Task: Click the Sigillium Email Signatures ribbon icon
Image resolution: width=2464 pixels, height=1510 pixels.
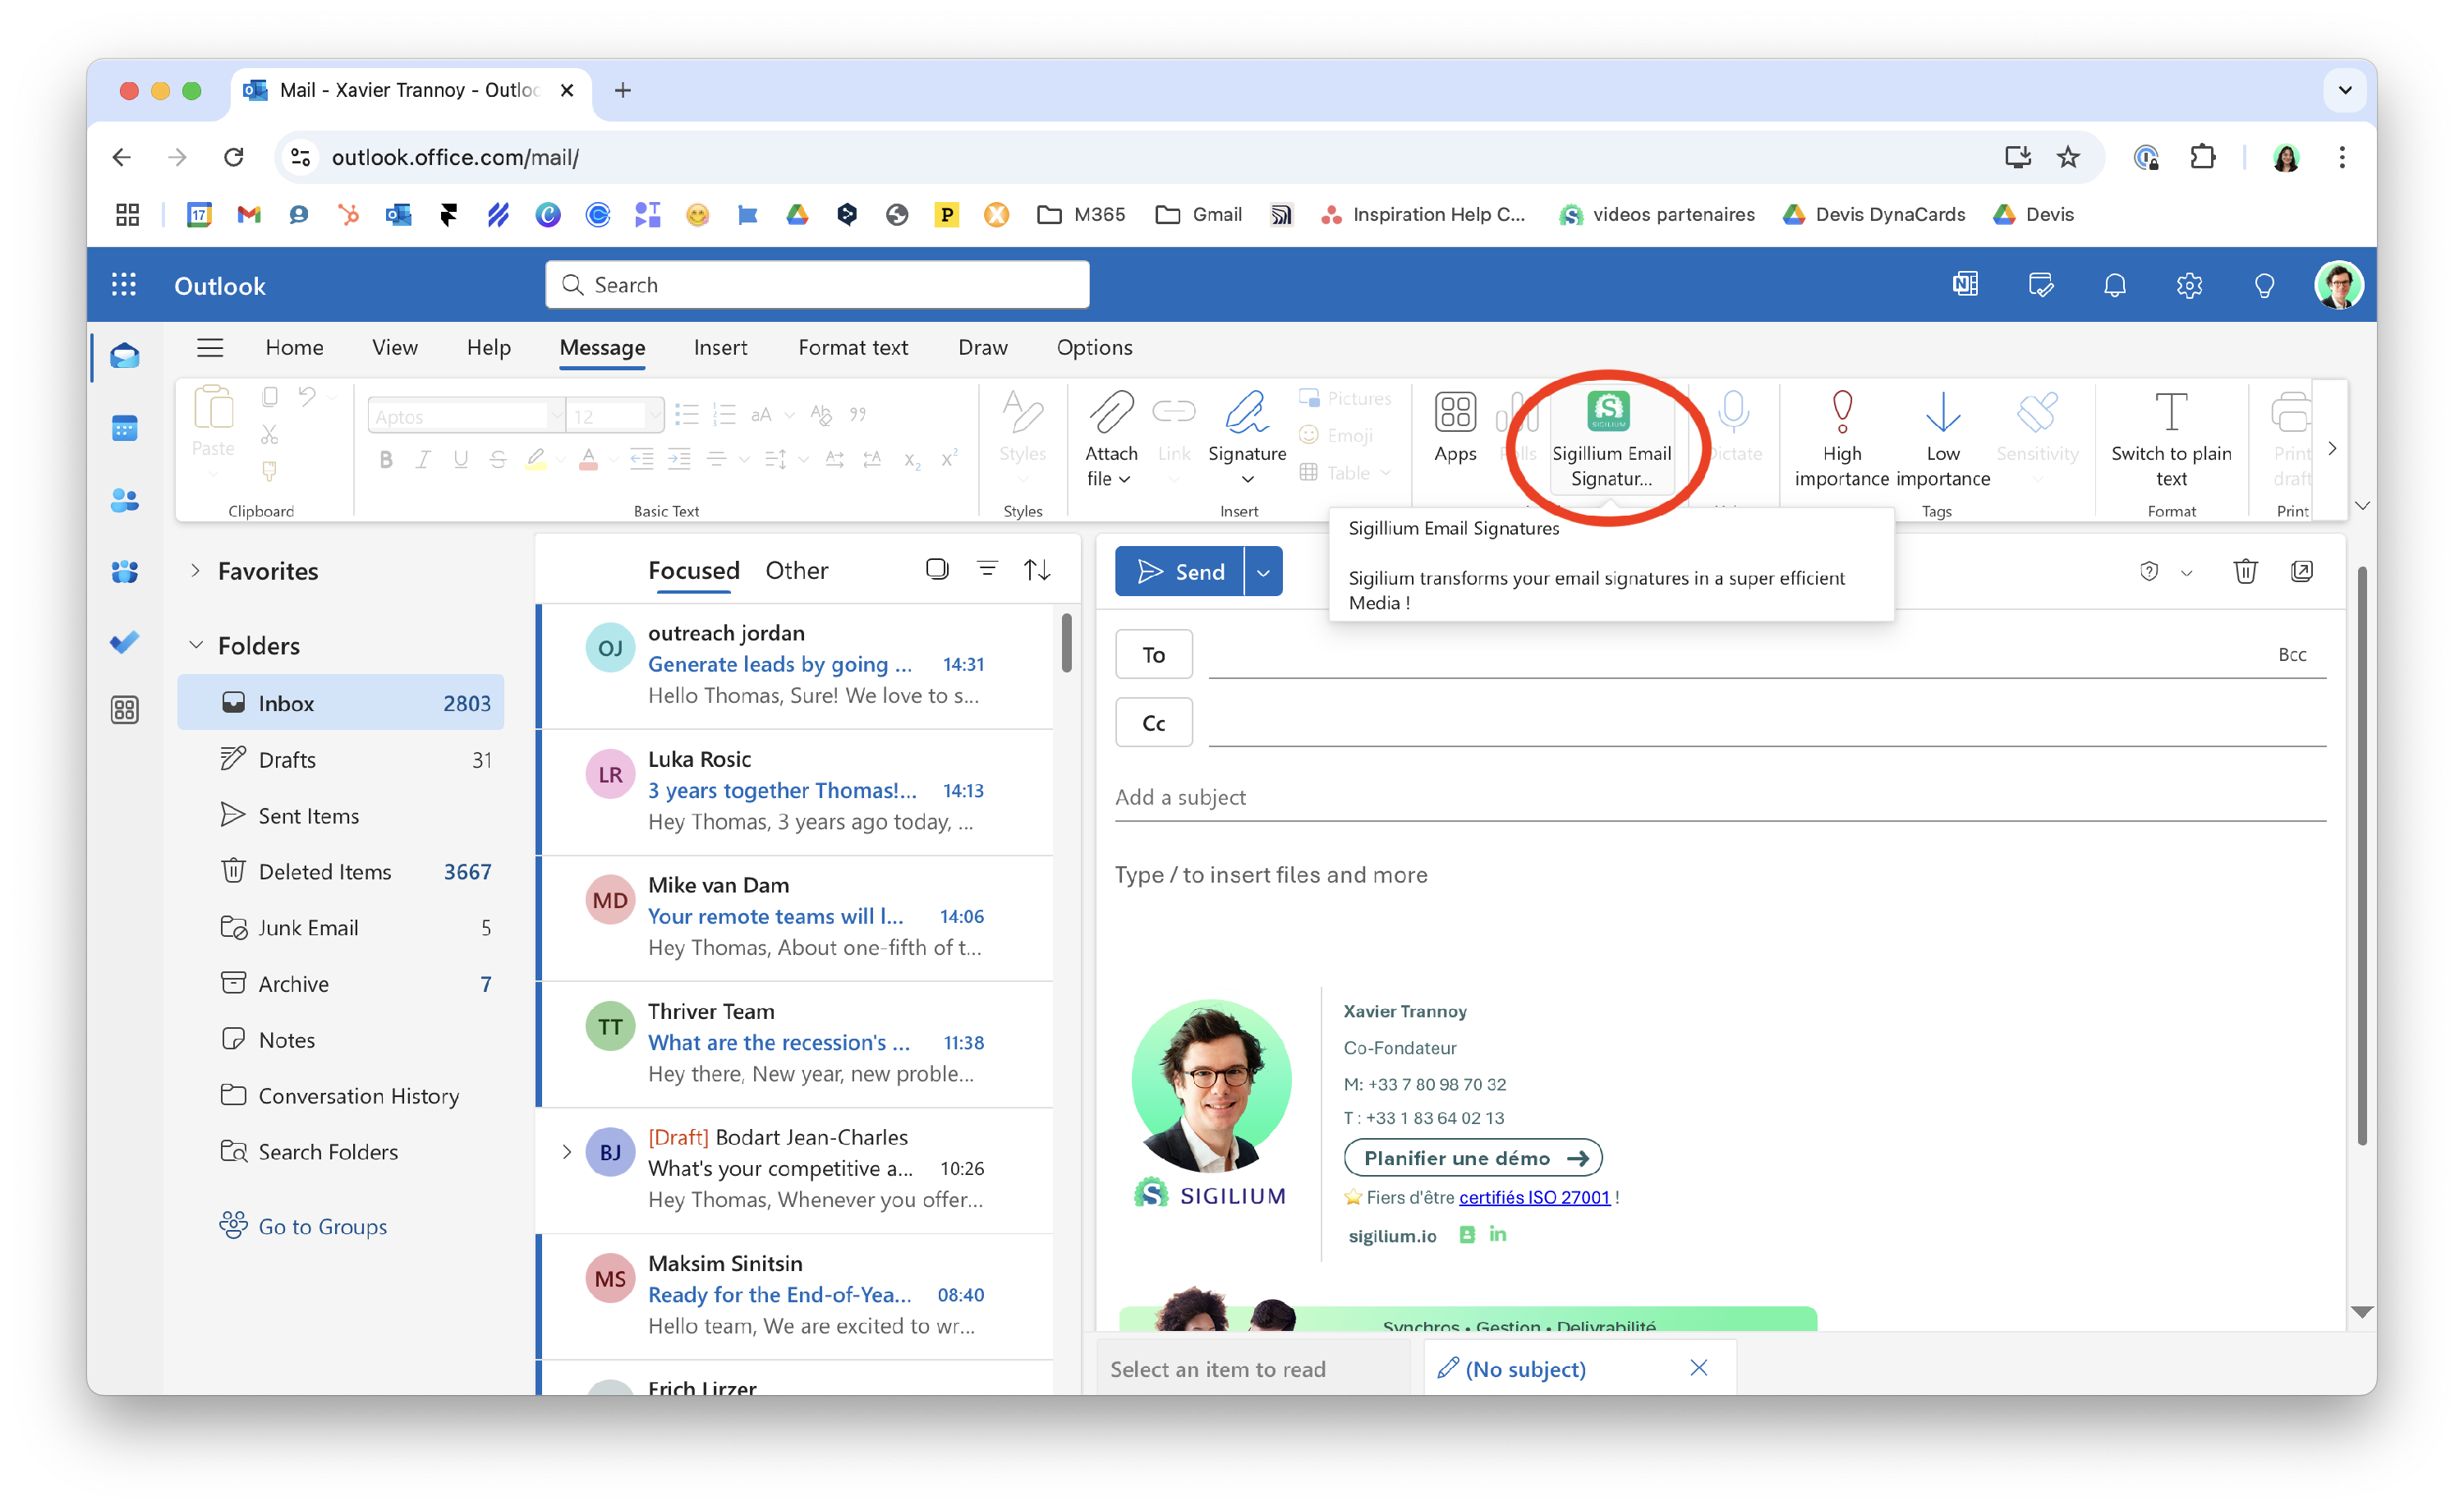Action: [x=1609, y=412]
